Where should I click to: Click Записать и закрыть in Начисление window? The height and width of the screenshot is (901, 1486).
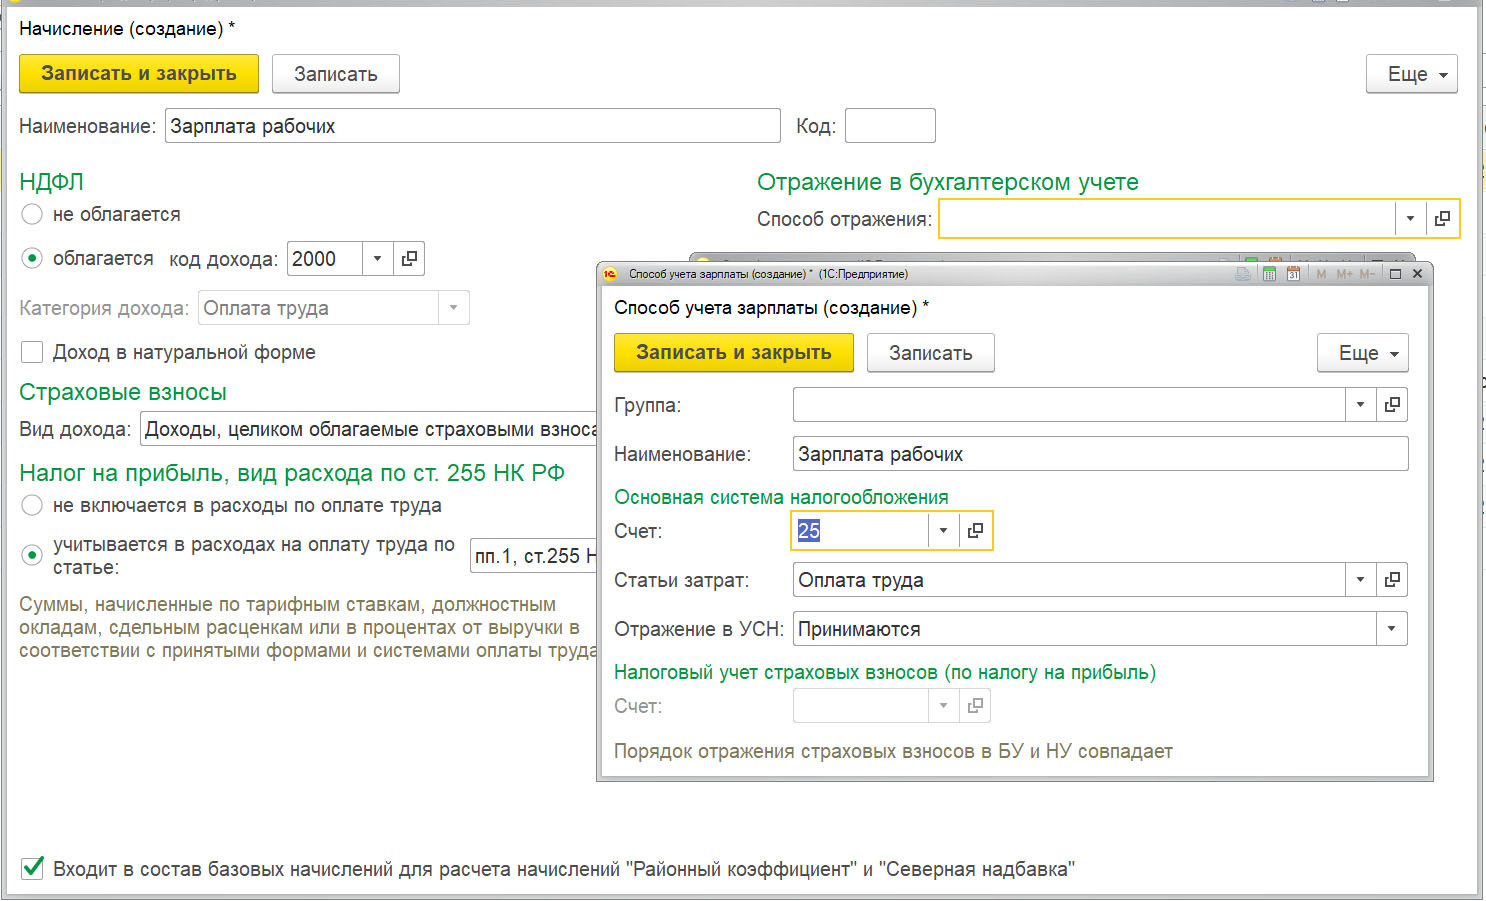[x=139, y=74]
